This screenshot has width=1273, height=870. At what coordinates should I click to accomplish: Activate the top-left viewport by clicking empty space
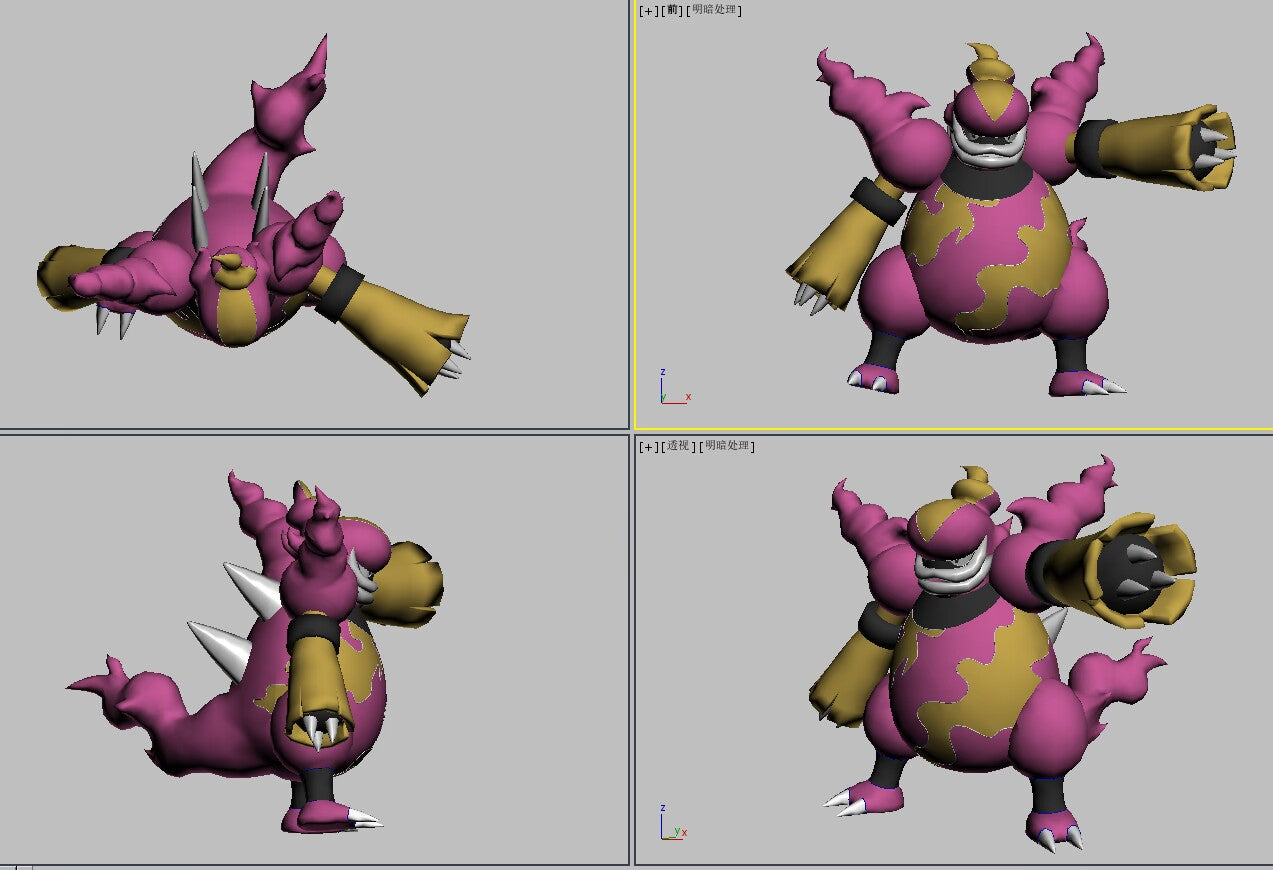point(500,100)
